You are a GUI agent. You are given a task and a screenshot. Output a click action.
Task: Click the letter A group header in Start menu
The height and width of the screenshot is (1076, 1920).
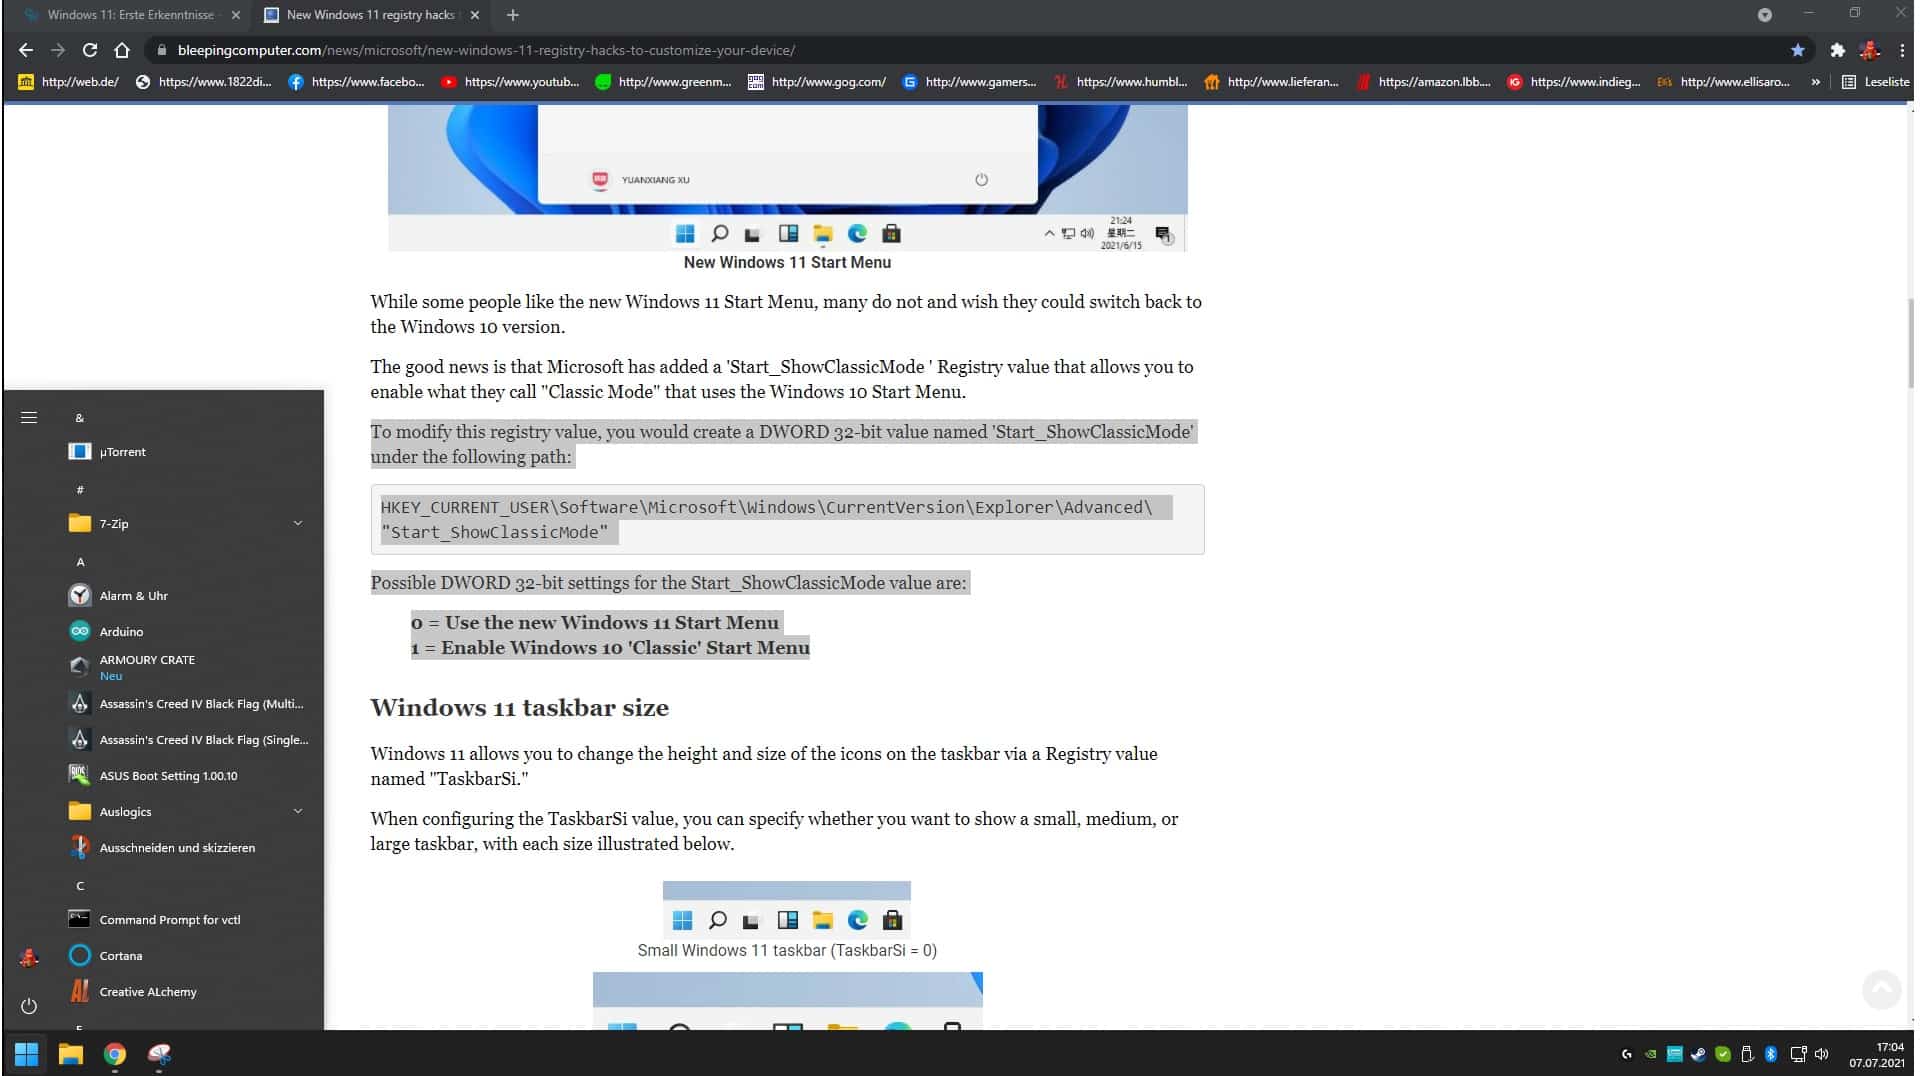point(80,562)
